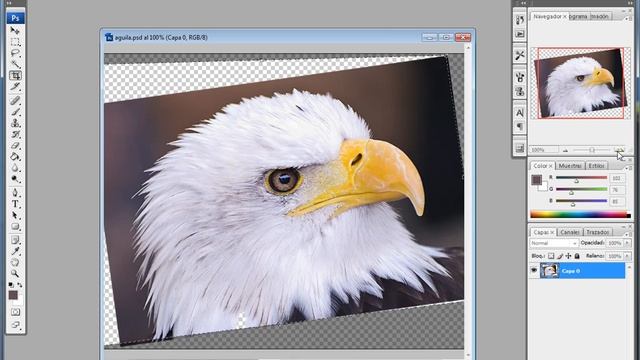Select the History Brush tool
The height and width of the screenshot is (360, 640).
click(x=16, y=134)
